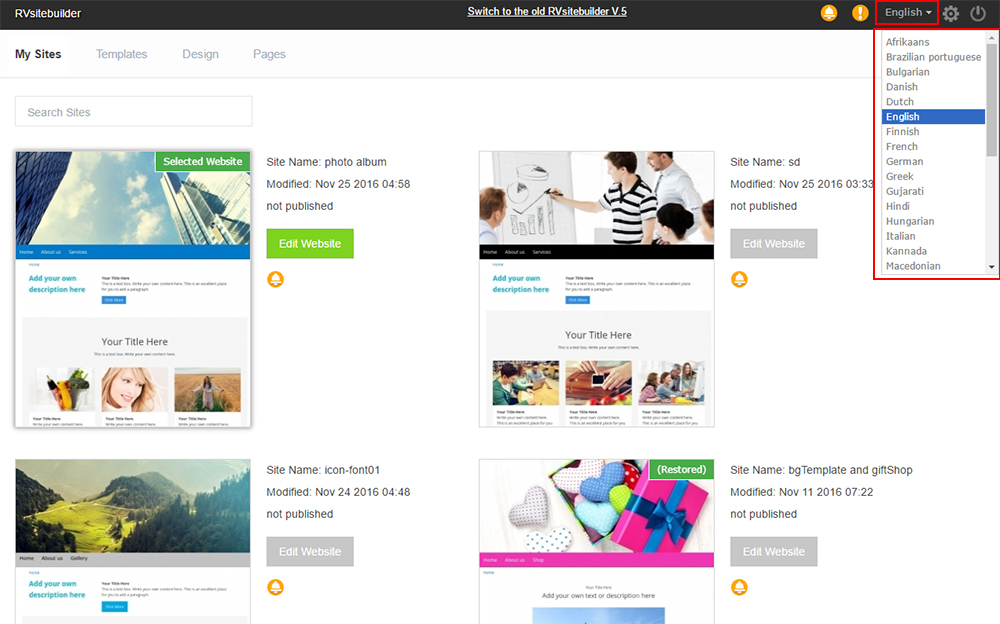The height and width of the screenshot is (624, 1000).
Task: Click language list scrollbar down arrow
Action: point(992,267)
